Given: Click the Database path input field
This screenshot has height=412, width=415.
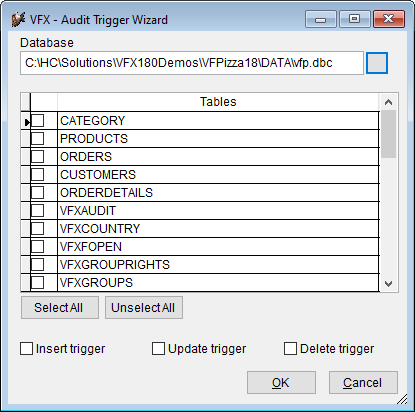Looking at the screenshot, I should coord(192,63).
